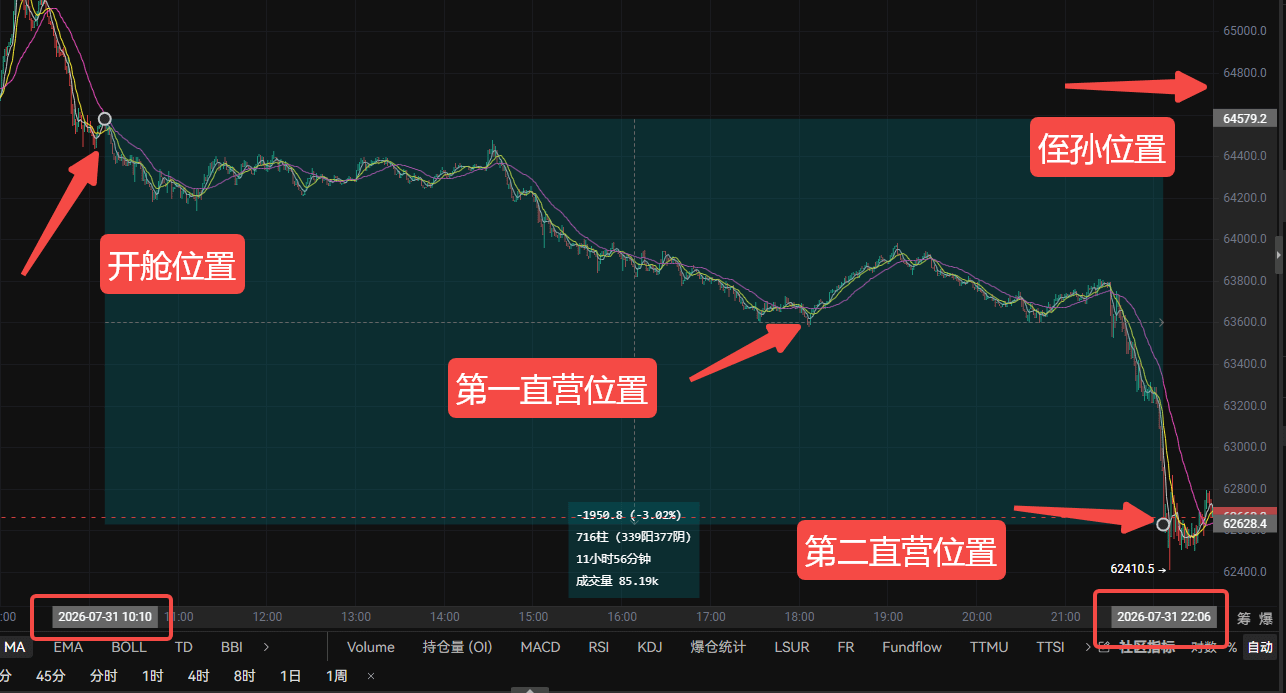Switch price axis to % percent mode

click(x=1231, y=647)
